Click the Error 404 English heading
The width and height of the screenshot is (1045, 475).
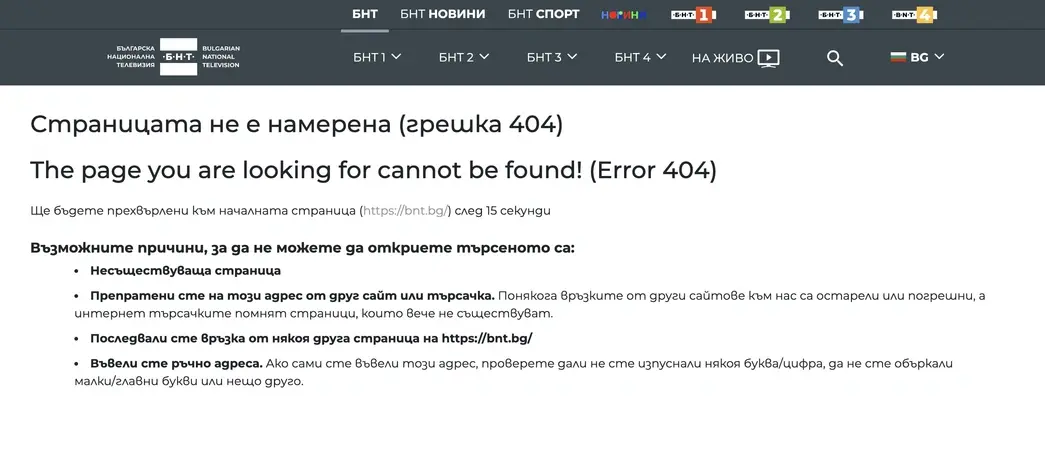pyautogui.click(x=373, y=170)
